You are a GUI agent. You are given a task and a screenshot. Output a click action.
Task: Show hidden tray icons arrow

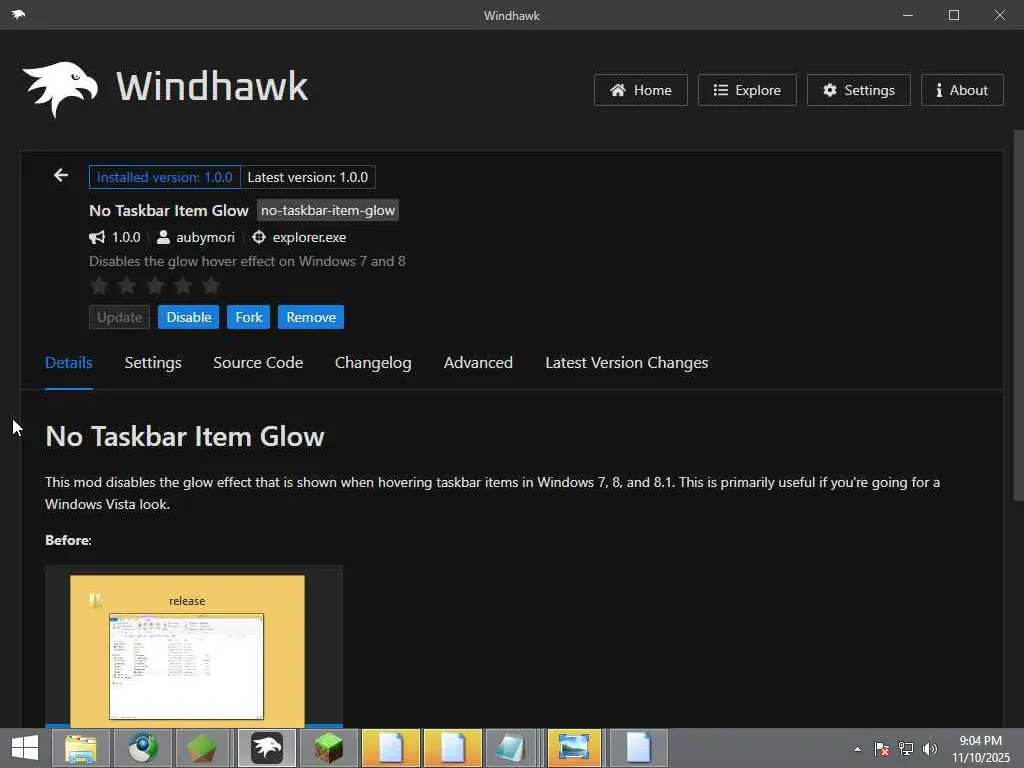857,749
